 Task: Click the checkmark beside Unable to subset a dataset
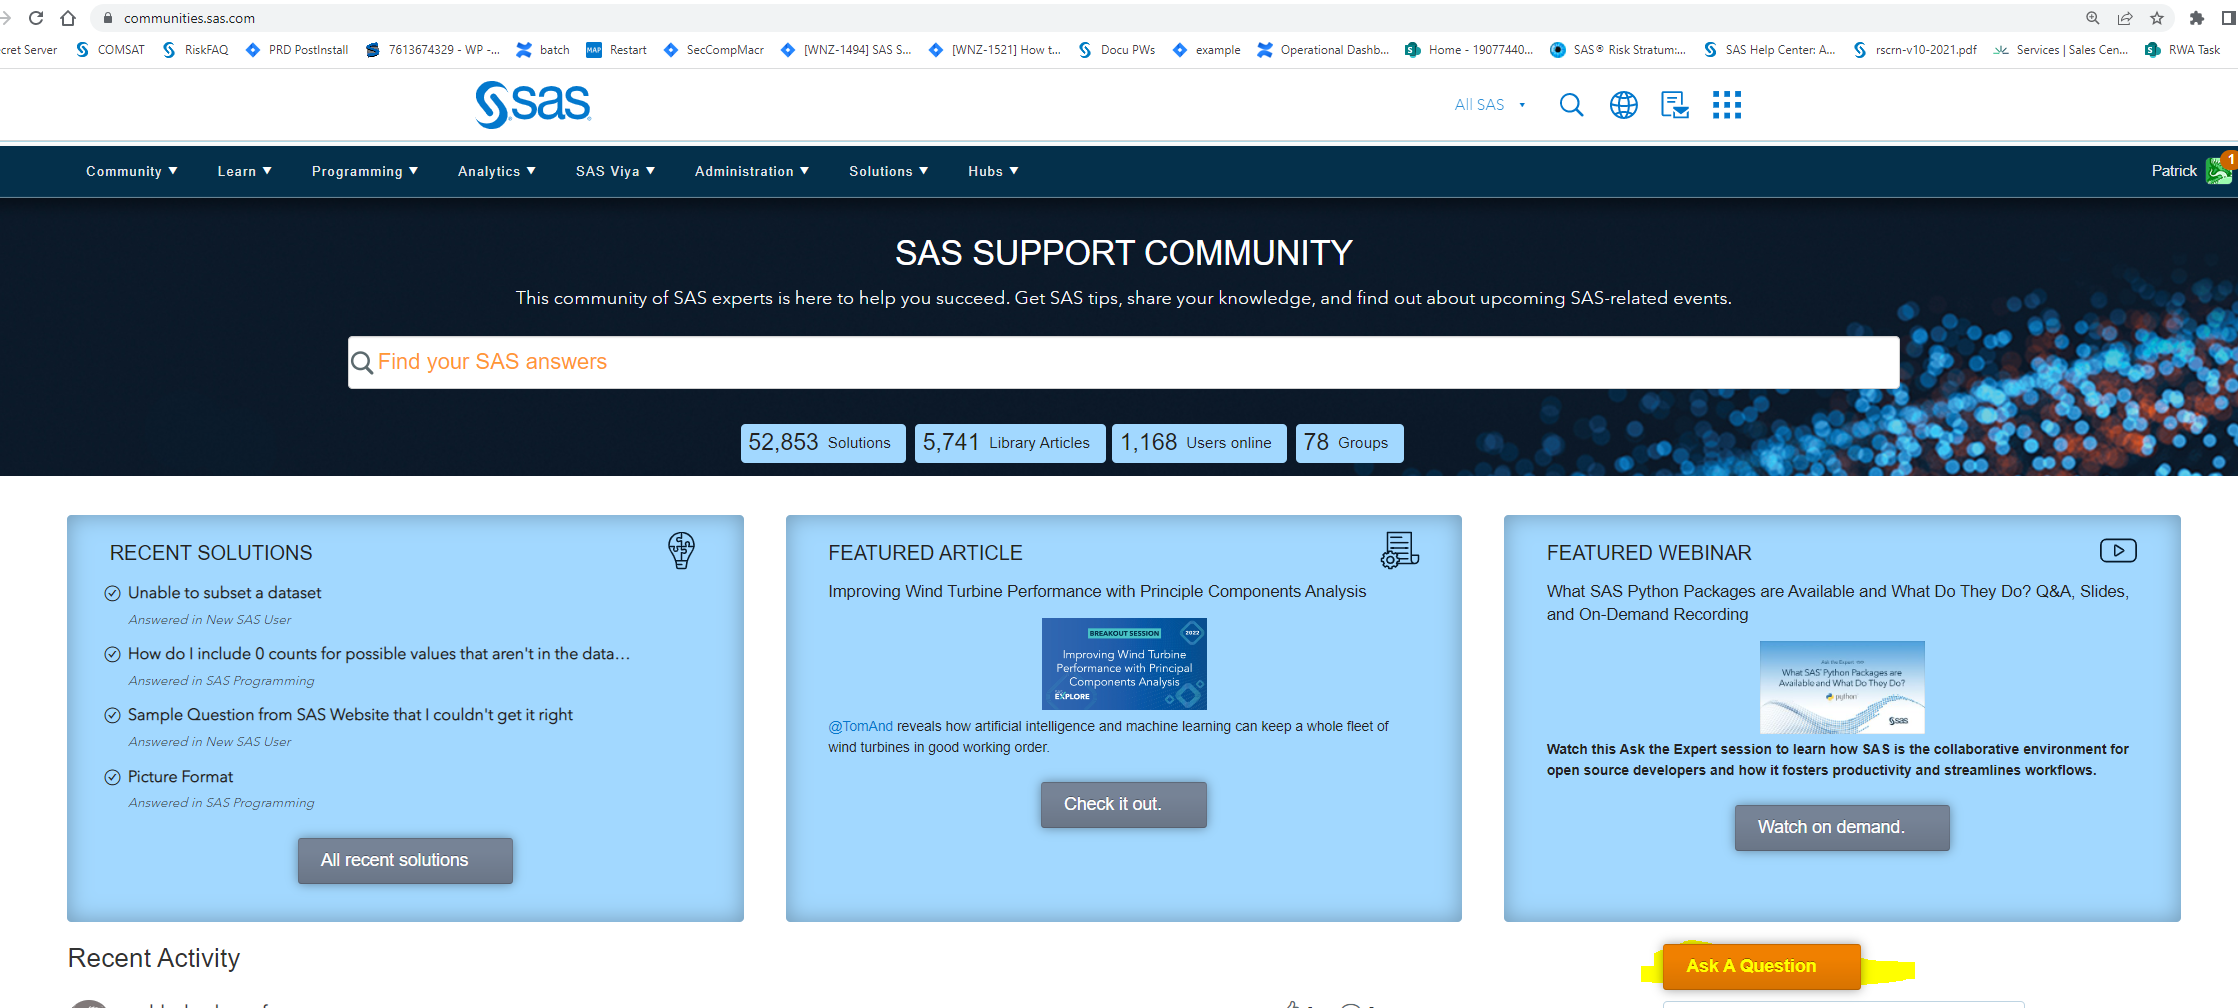coord(112,592)
